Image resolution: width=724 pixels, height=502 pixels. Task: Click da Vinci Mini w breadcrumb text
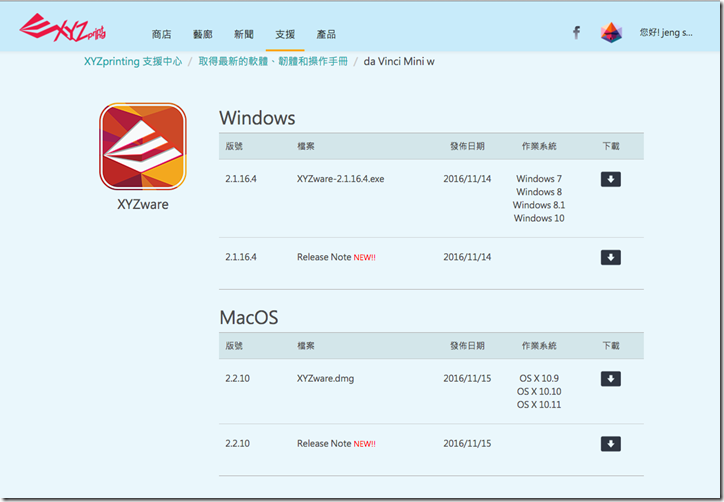(x=399, y=61)
